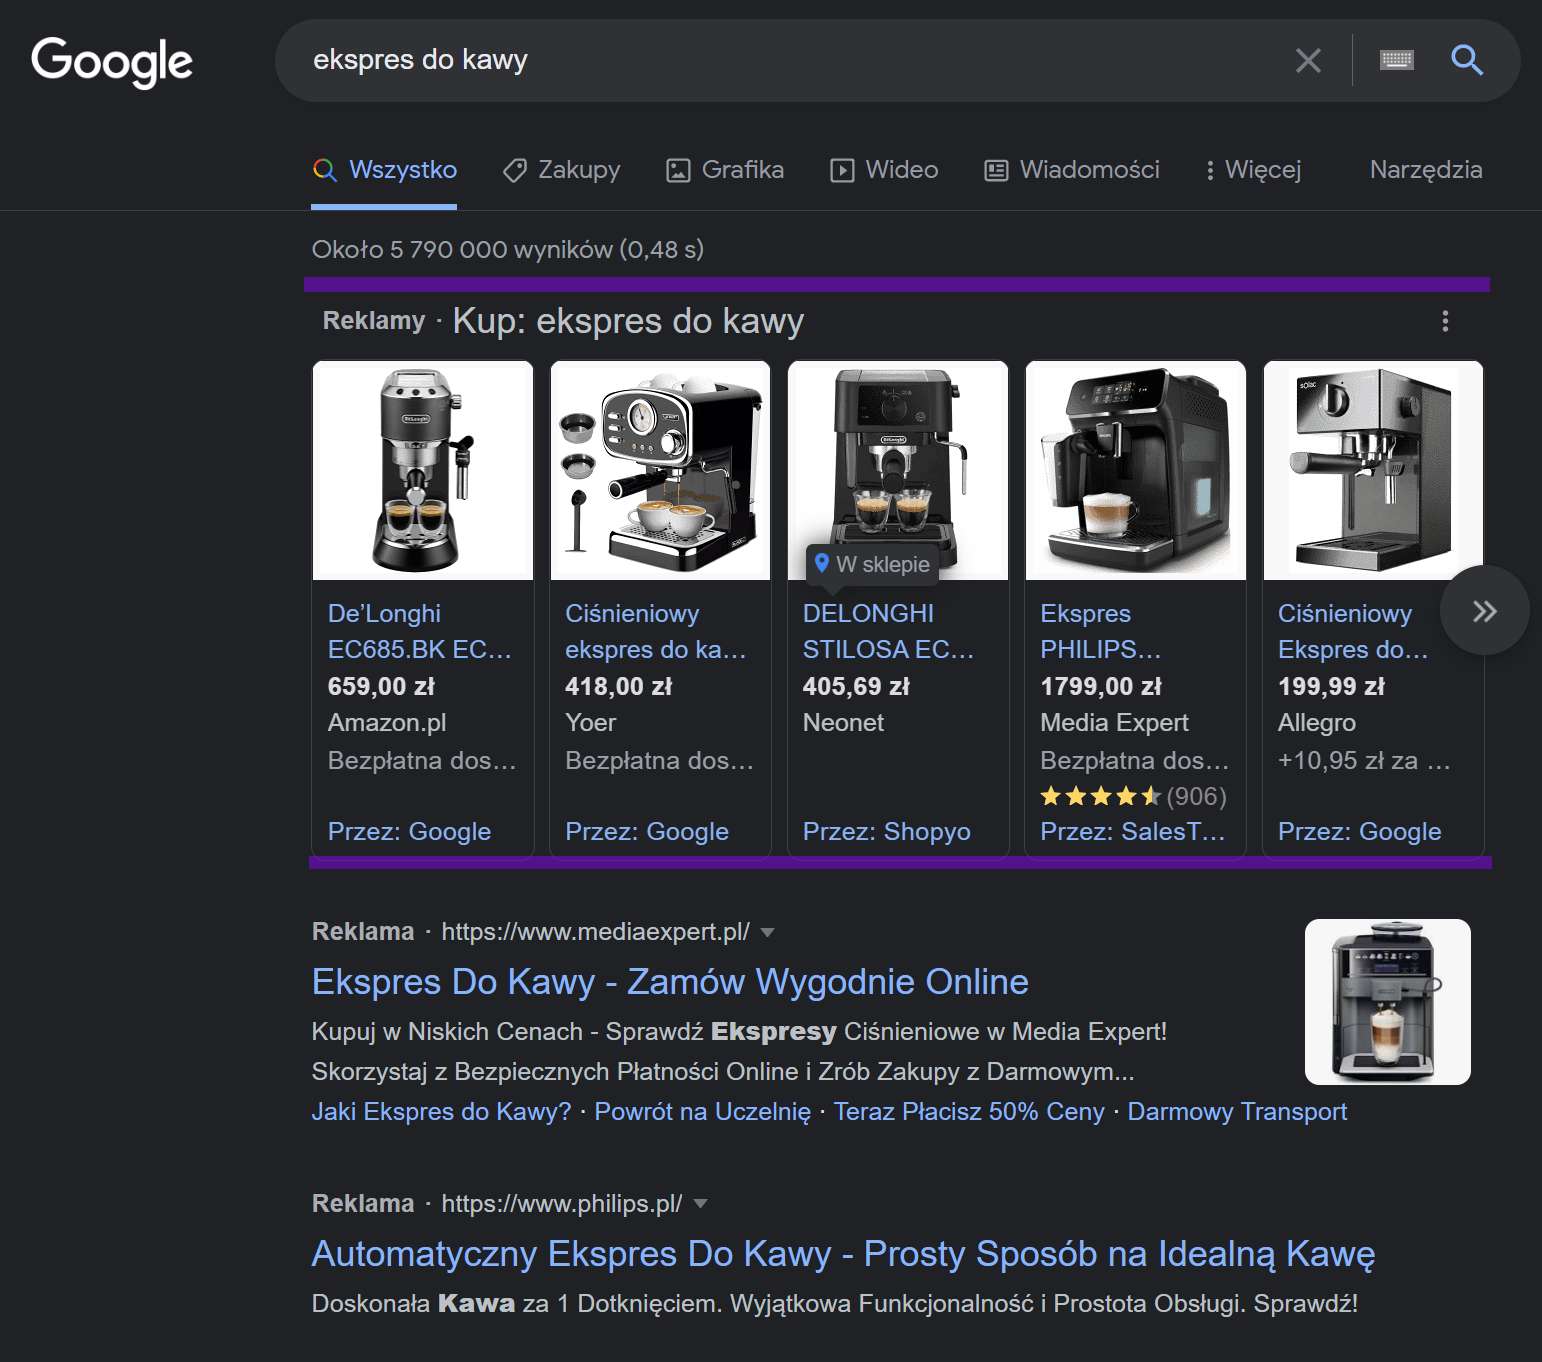Open De'Longhi EC685.BK product link
The height and width of the screenshot is (1362, 1542).
pyautogui.click(x=420, y=631)
